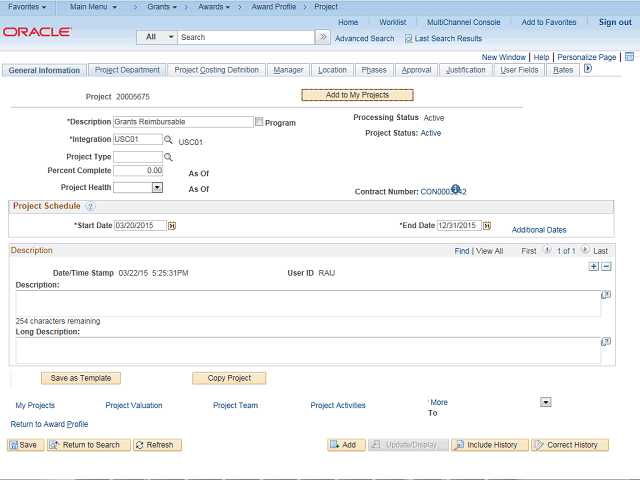
Task: Add a new description row with plus icon
Action: [594, 267]
